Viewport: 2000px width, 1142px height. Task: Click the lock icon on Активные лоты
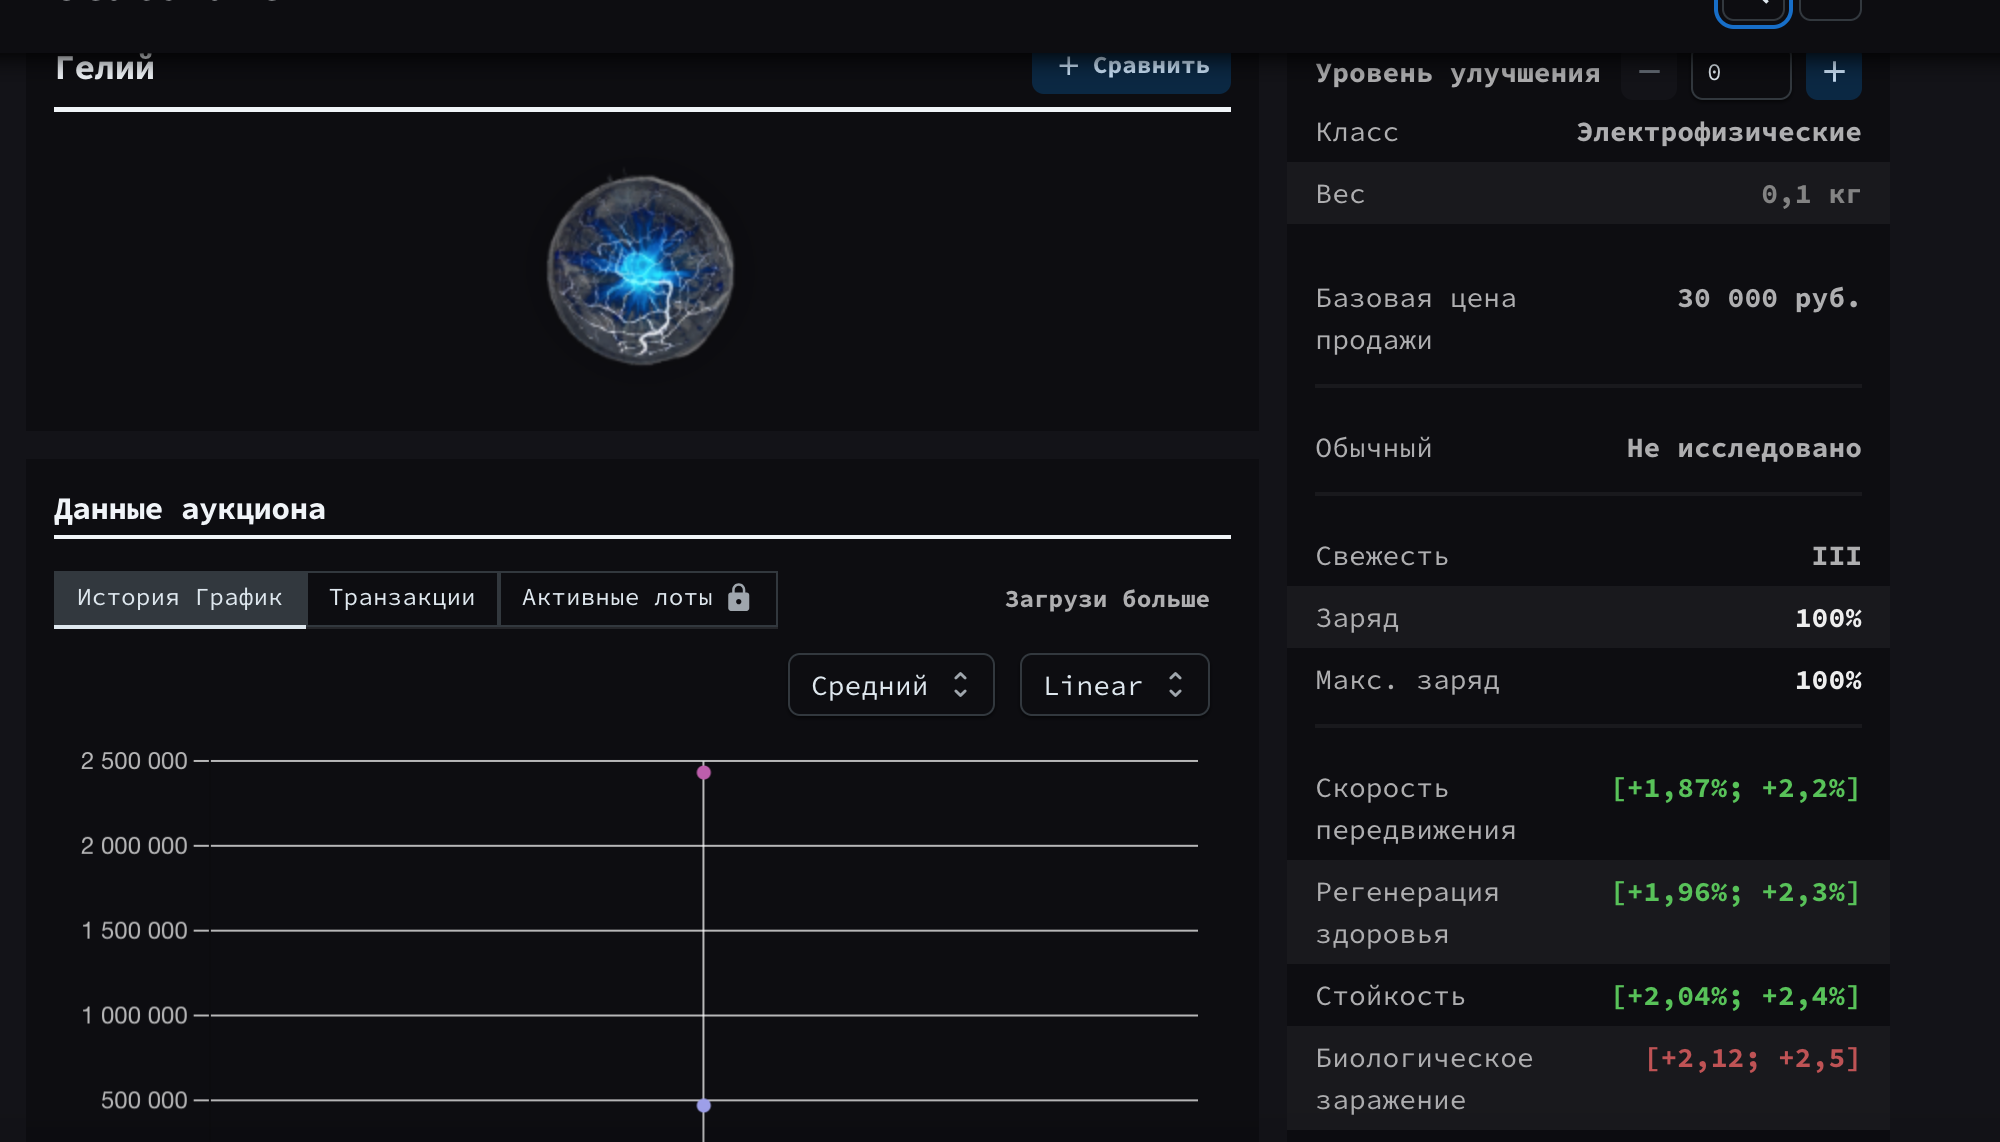coord(739,597)
